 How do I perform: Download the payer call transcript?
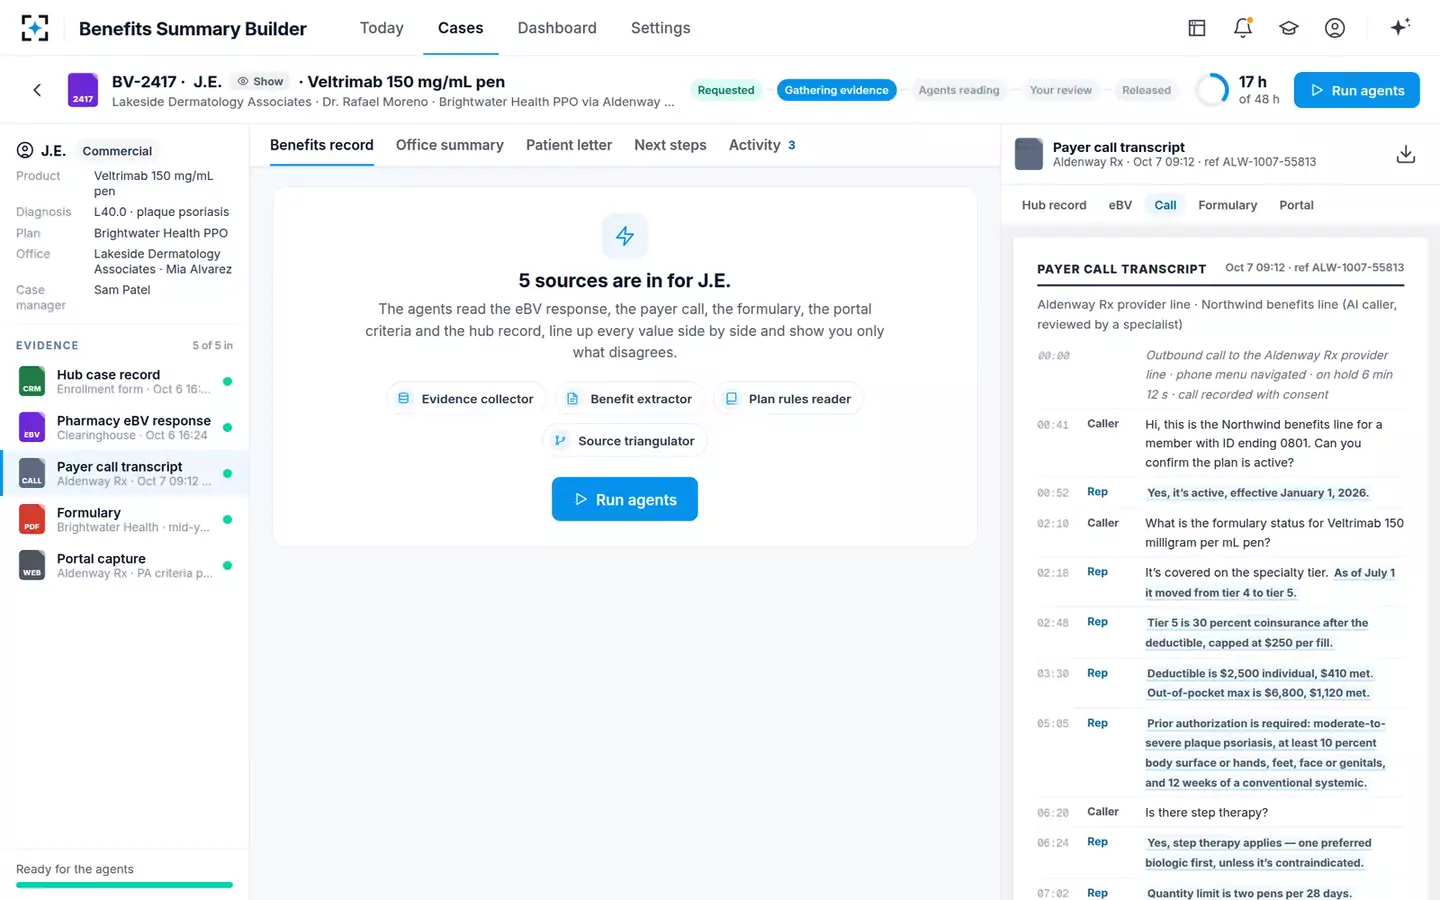point(1406,154)
